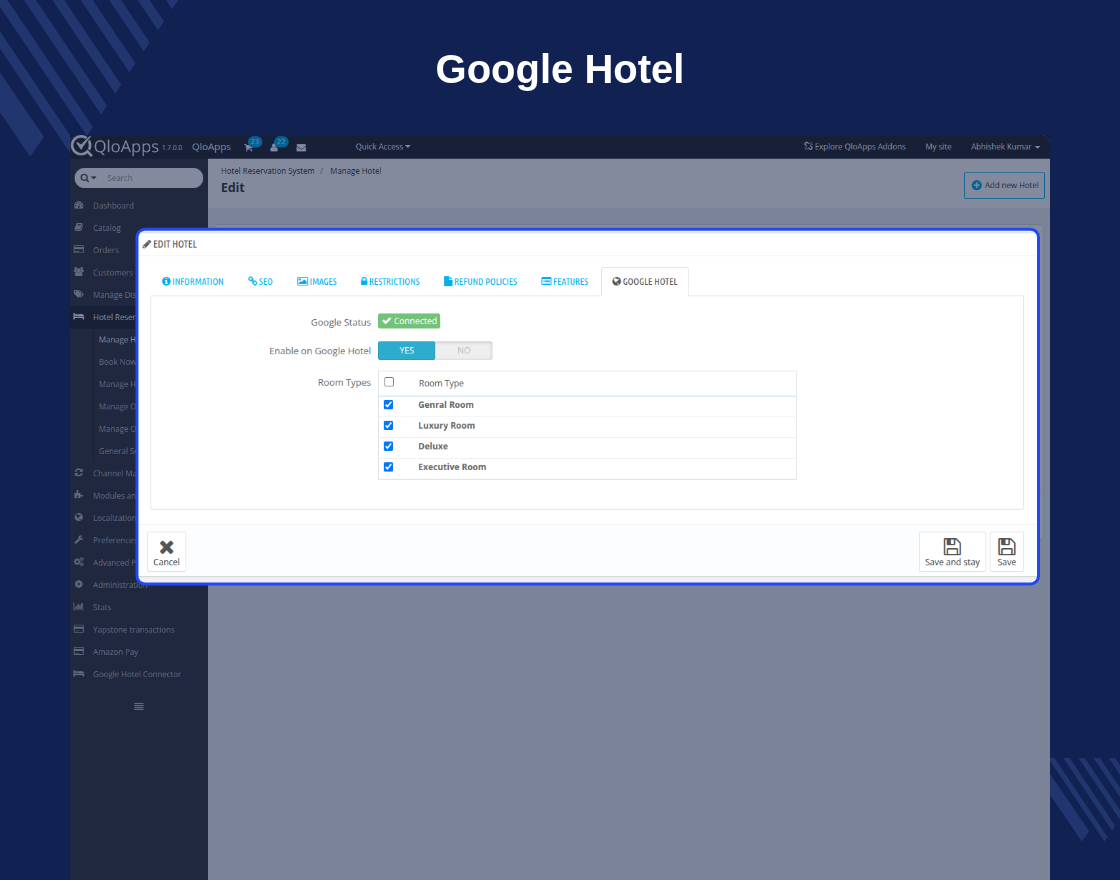
Task: Click the Preferences wrench icon
Action: pyautogui.click(x=79, y=540)
